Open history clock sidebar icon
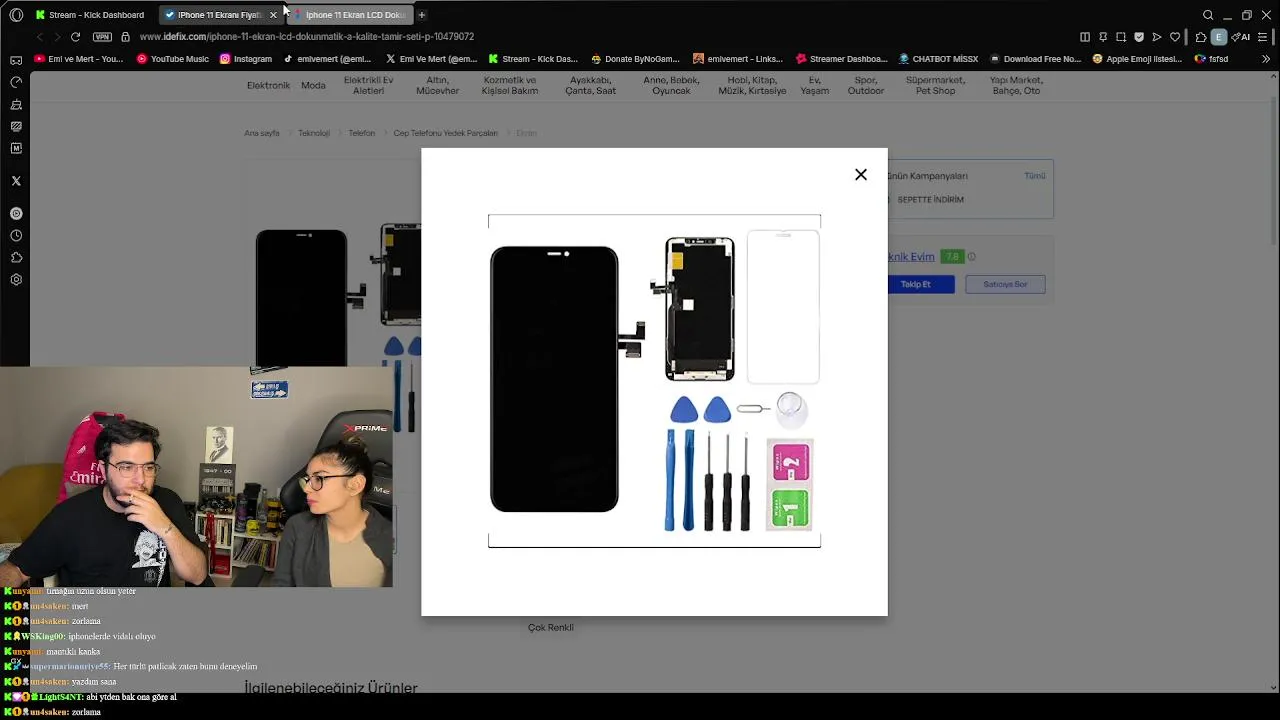Image resolution: width=1280 pixels, height=720 pixels. click(x=16, y=235)
